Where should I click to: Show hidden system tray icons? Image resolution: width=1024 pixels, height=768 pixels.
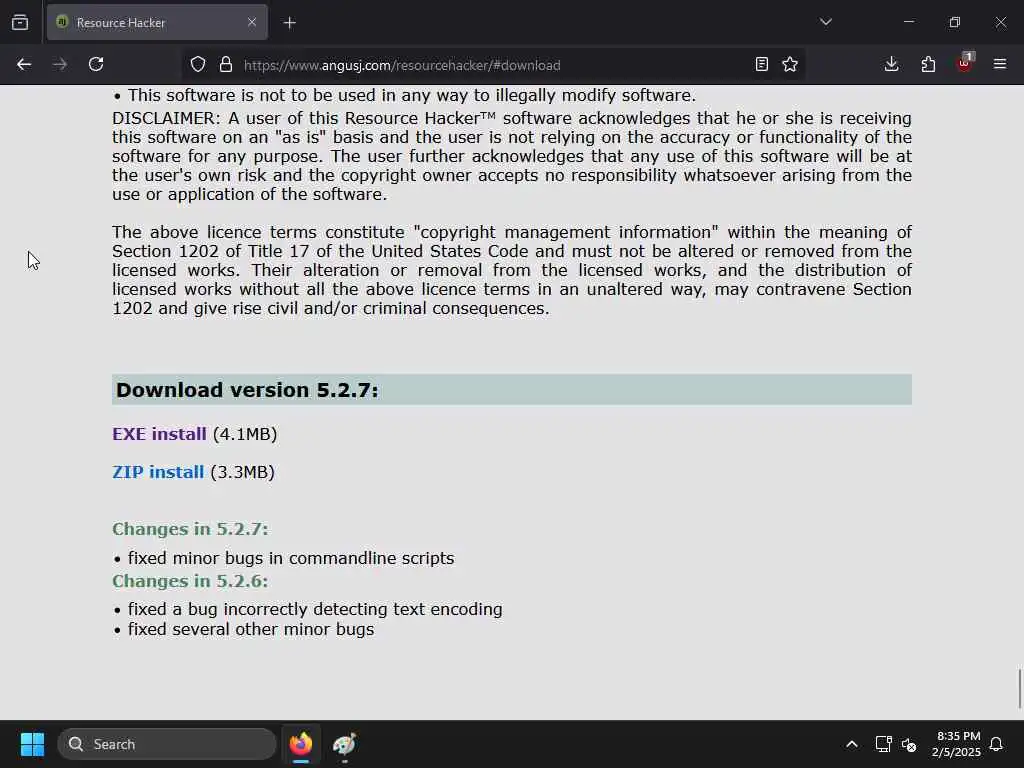click(852, 744)
